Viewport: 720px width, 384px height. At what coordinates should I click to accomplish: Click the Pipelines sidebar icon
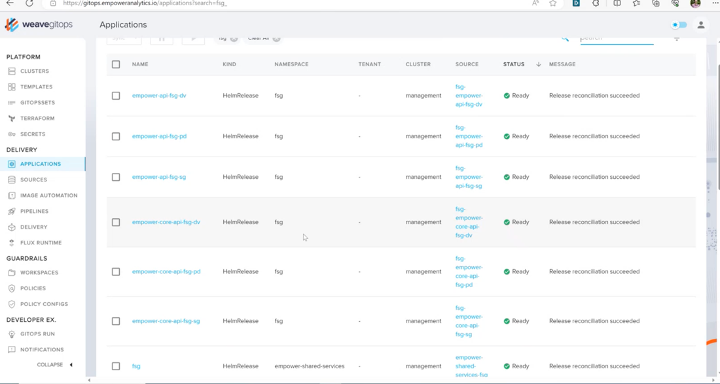pos(12,211)
